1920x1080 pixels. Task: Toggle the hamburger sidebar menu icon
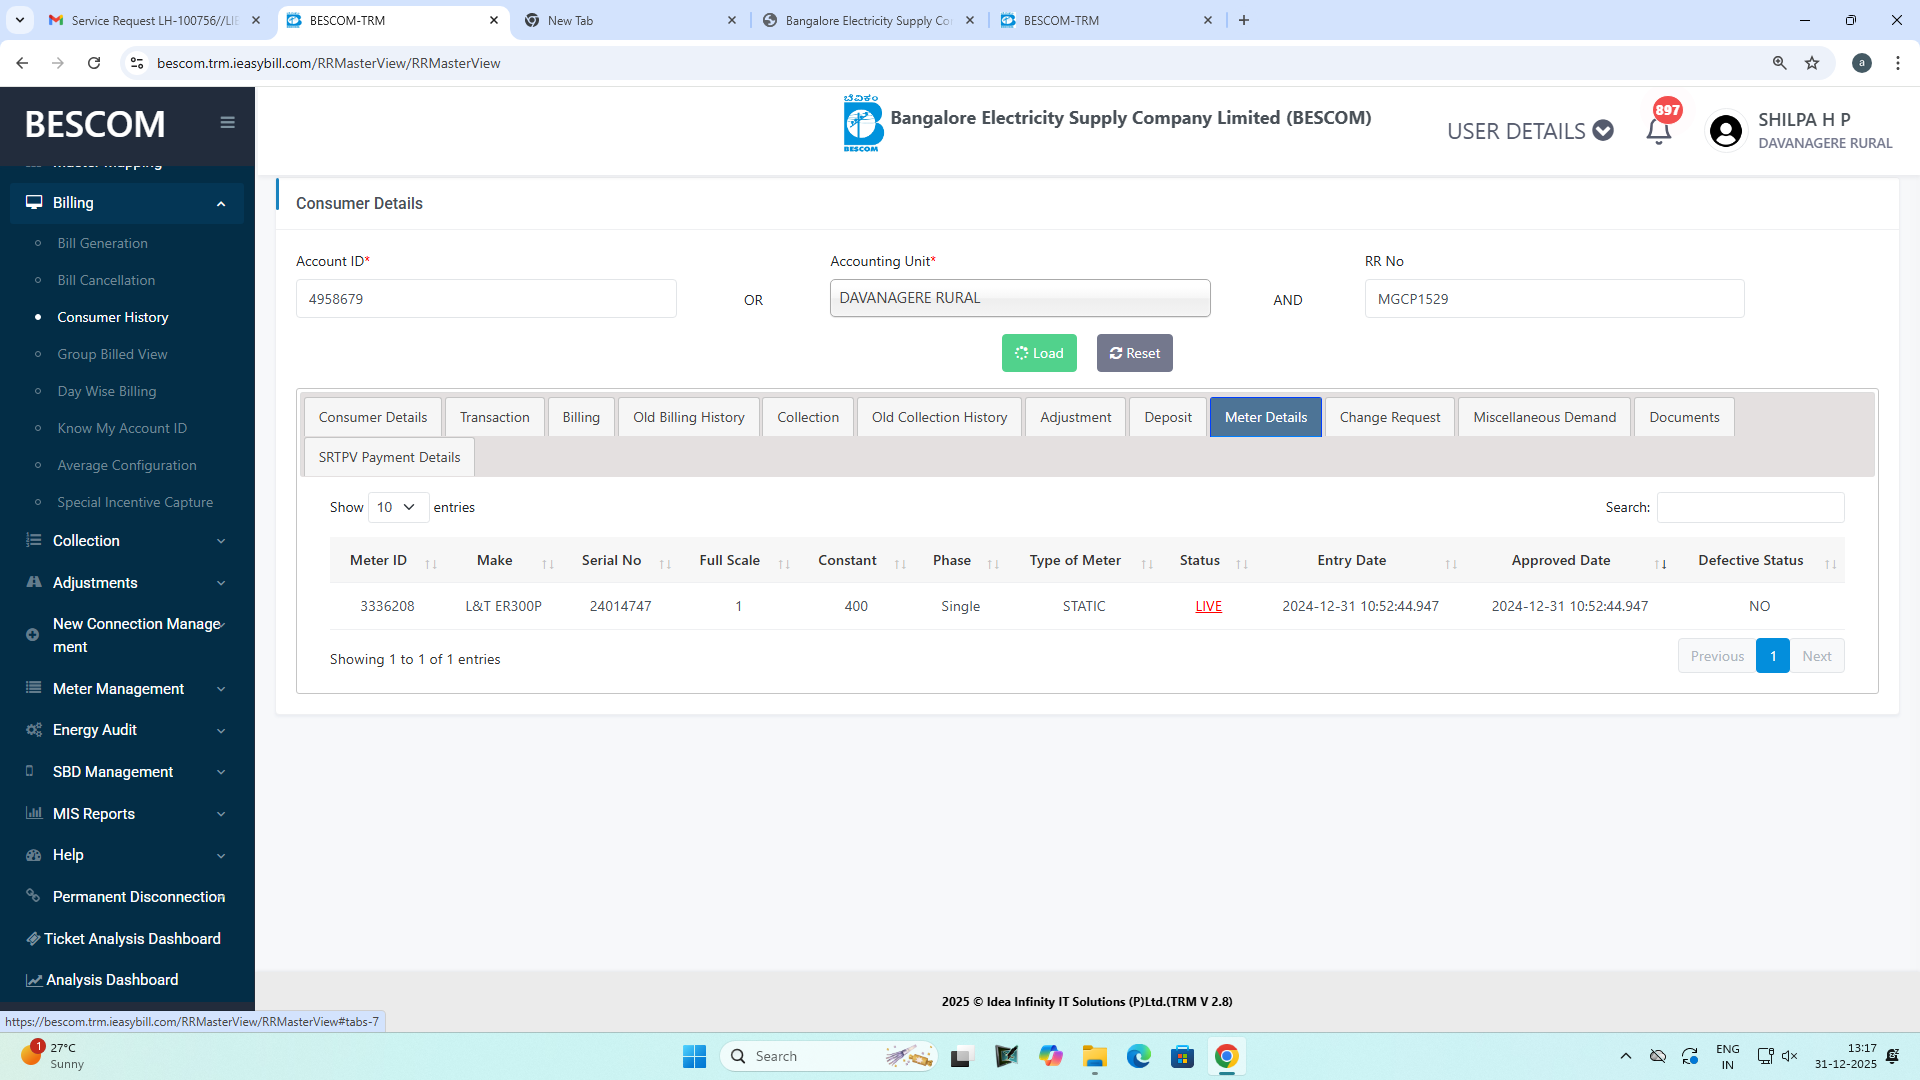[x=227, y=122]
